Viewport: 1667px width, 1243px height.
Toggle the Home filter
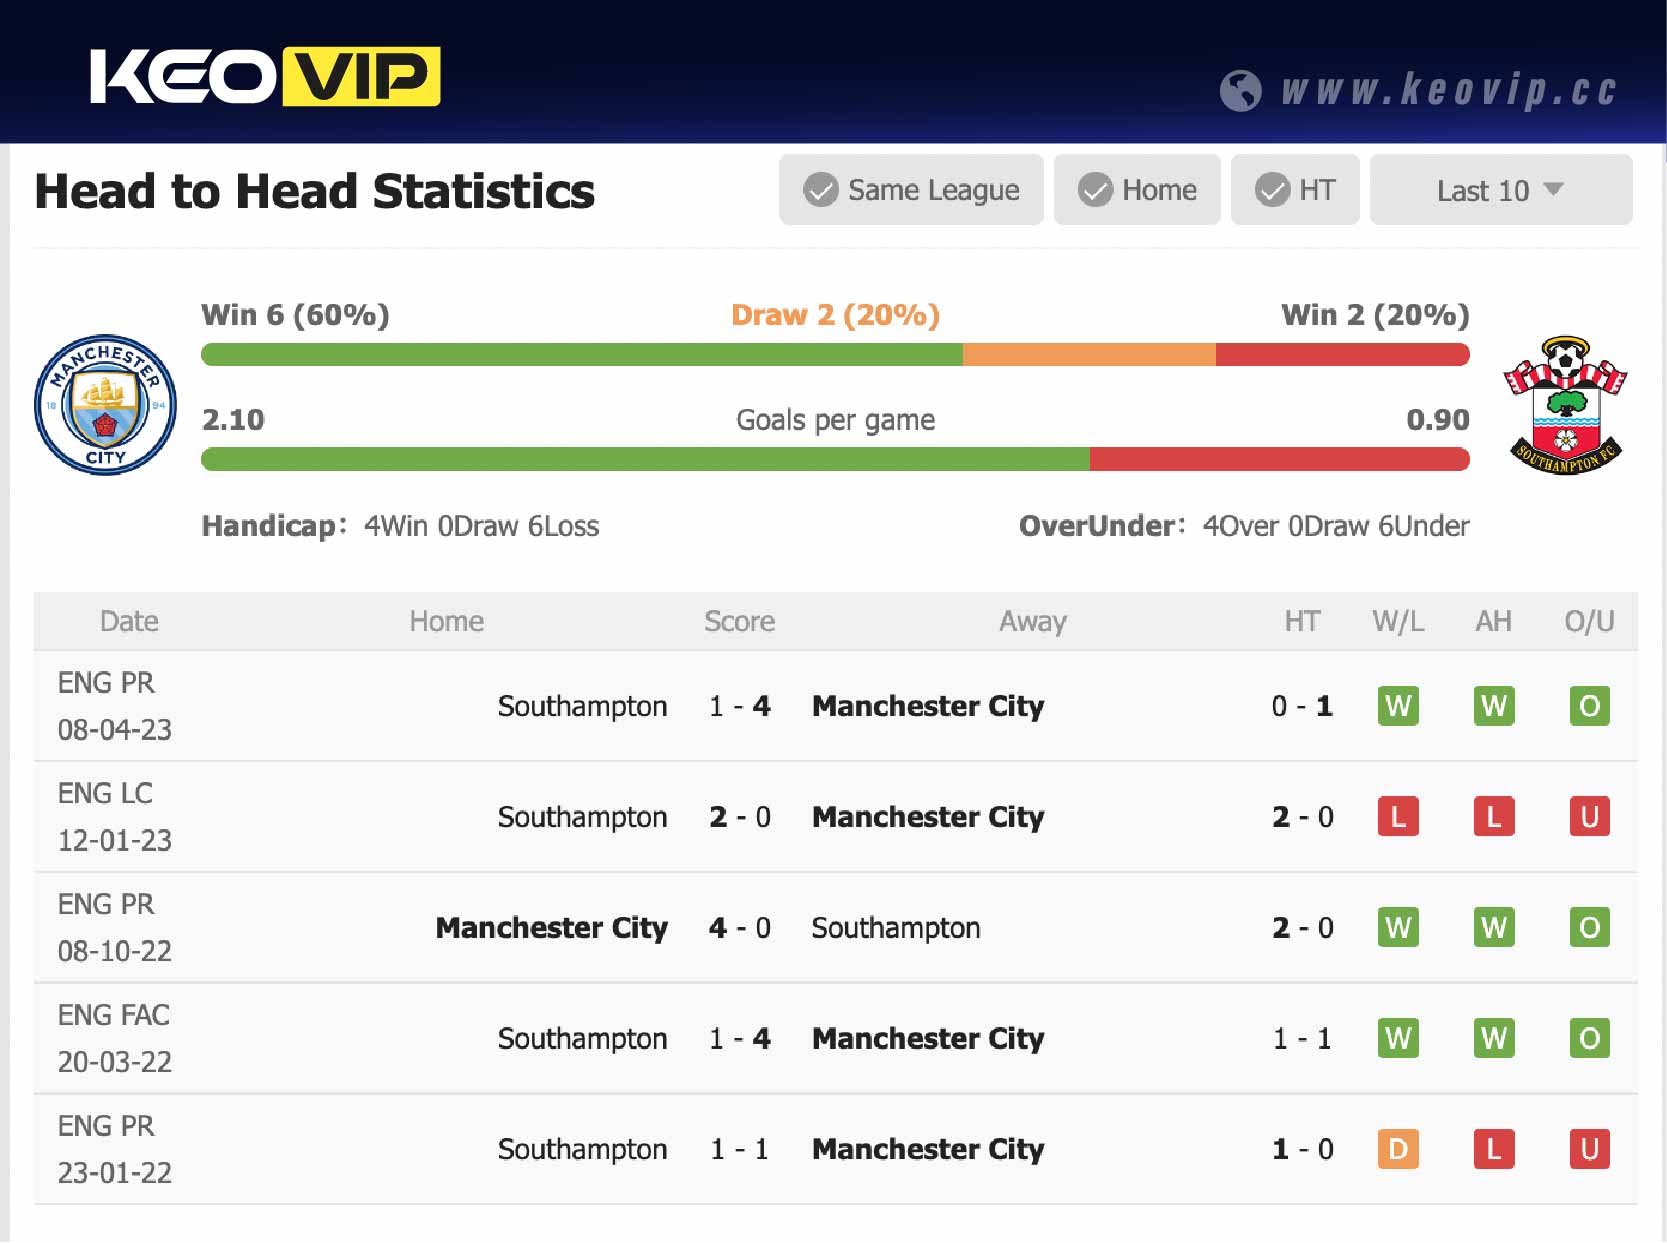1137,190
